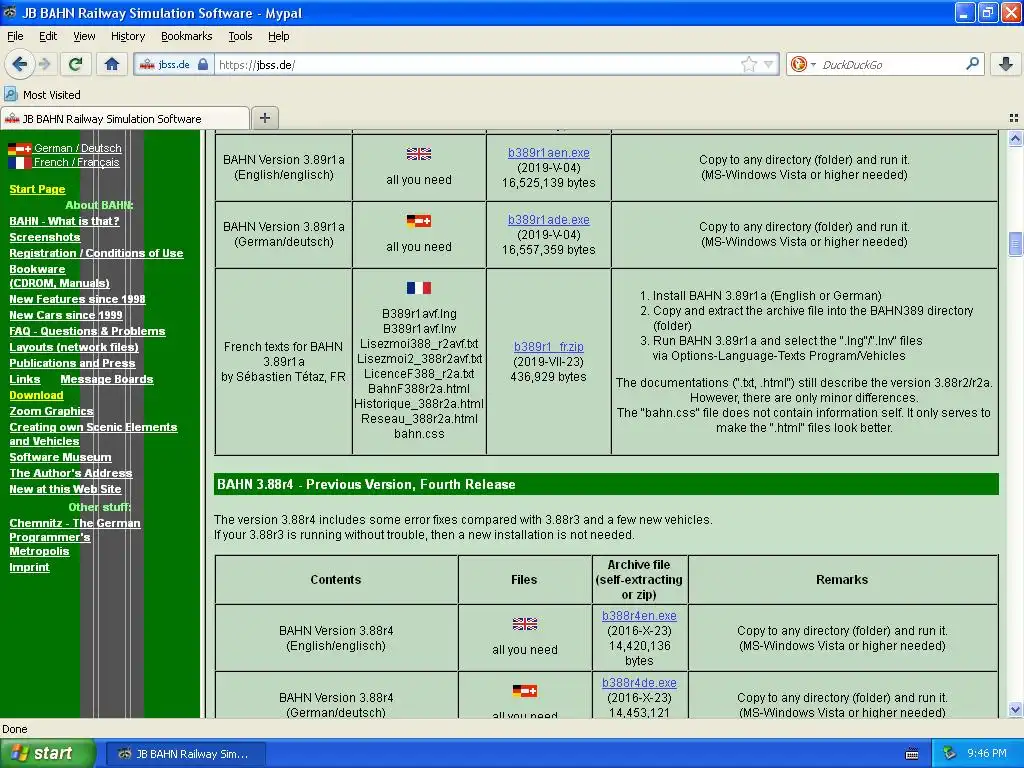Open the View menu
The width and height of the screenshot is (1024, 768).
click(x=84, y=36)
